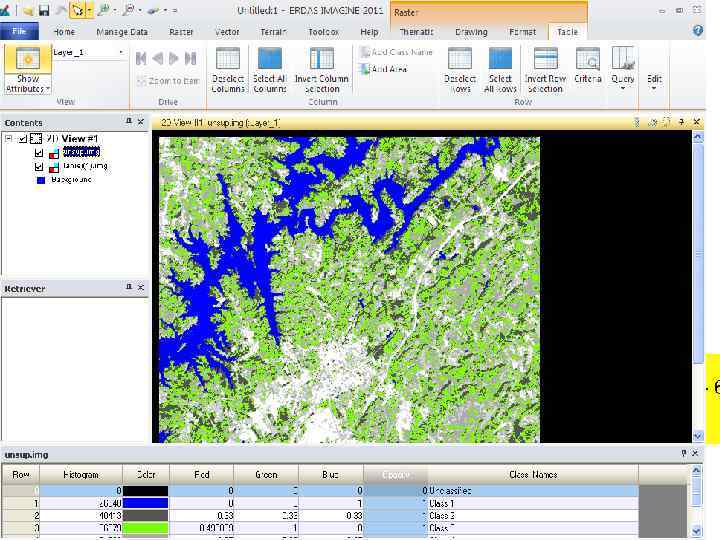
Task: Click the green color swatch in row 3
Action: click(x=145, y=527)
